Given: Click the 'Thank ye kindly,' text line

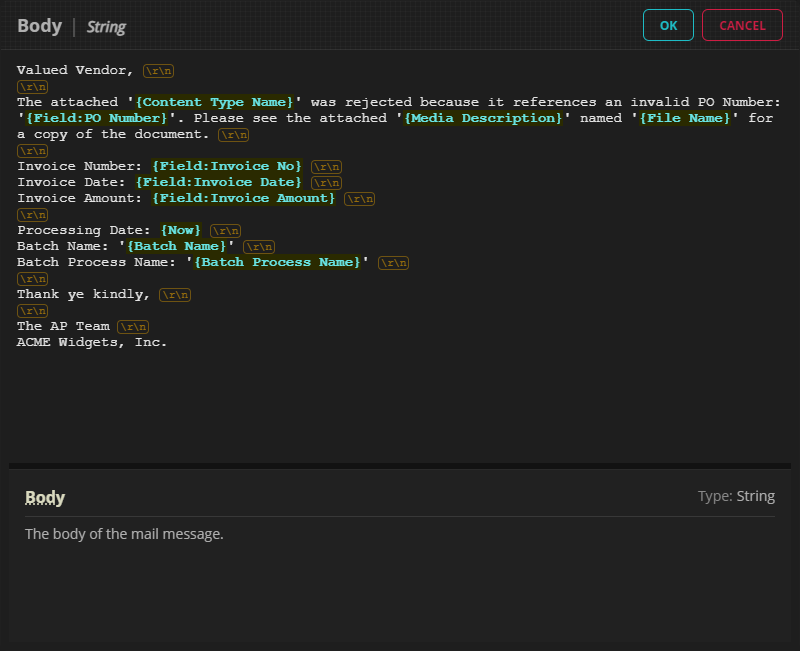Looking at the screenshot, I should (x=84, y=294).
